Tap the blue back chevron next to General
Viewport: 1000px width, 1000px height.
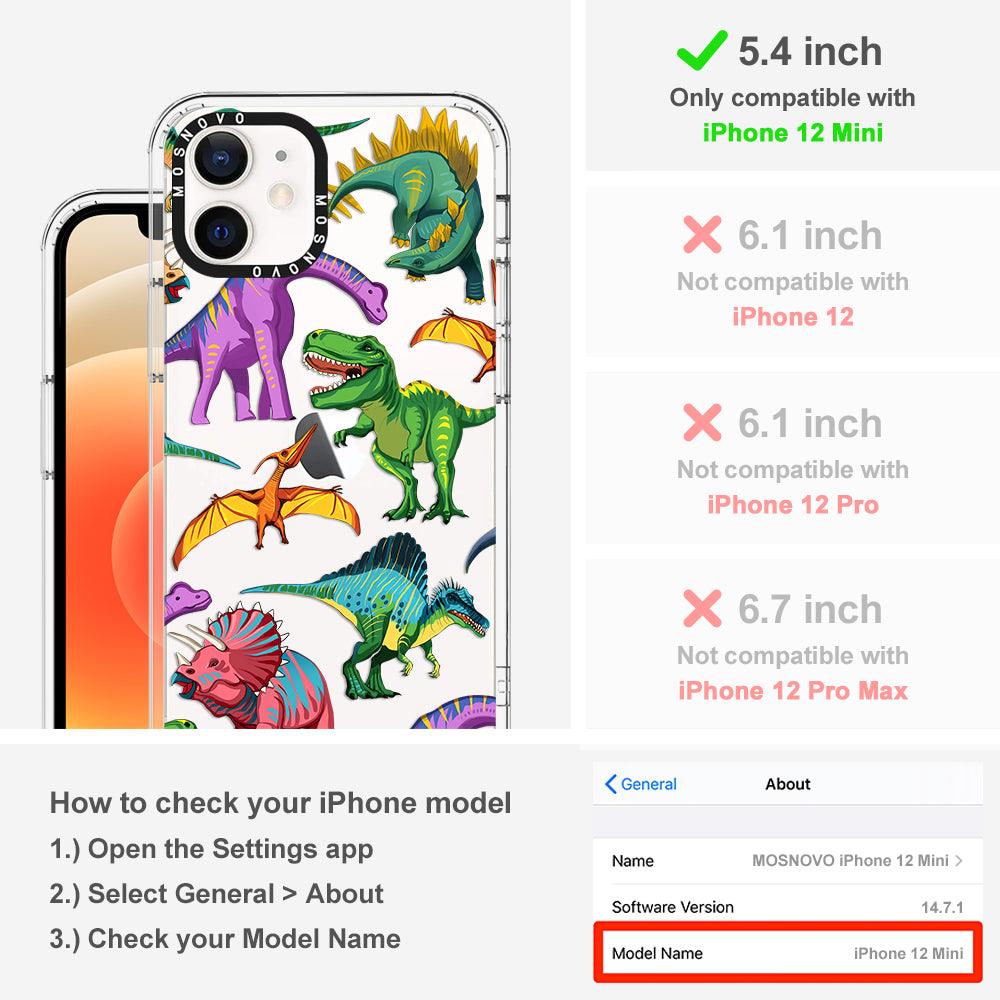[x=610, y=784]
